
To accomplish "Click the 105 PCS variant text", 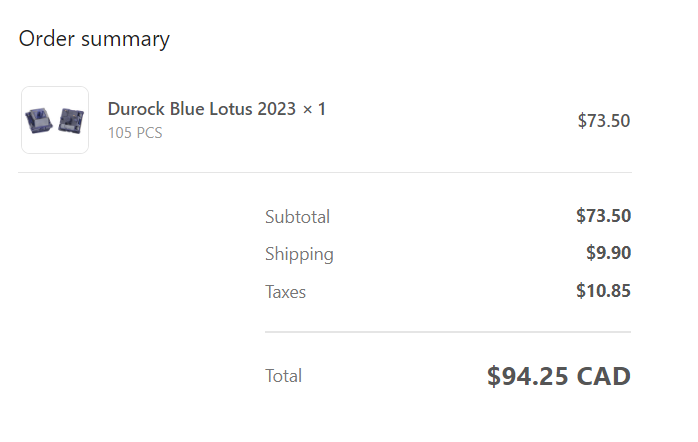I will click(x=135, y=132).
